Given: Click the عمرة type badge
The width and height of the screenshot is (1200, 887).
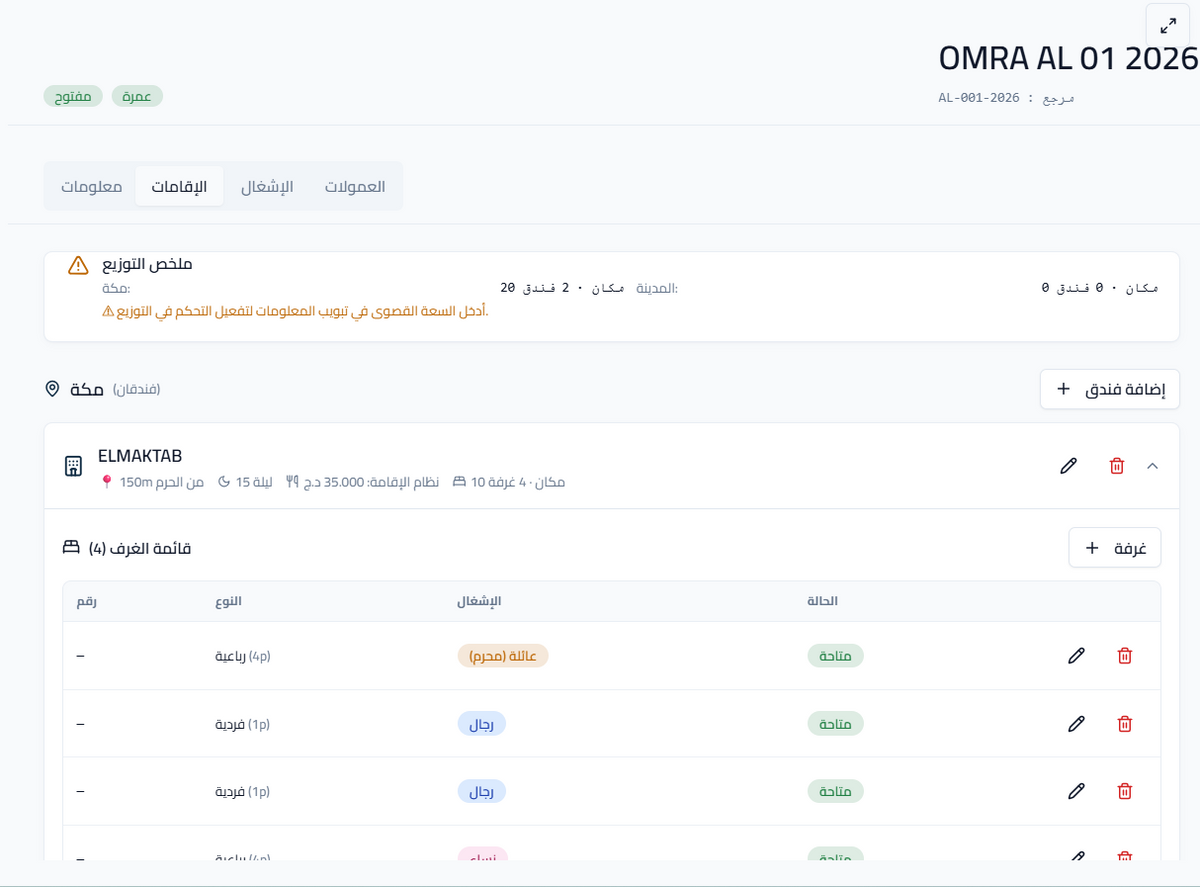Looking at the screenshot, I should pos(137,96).
